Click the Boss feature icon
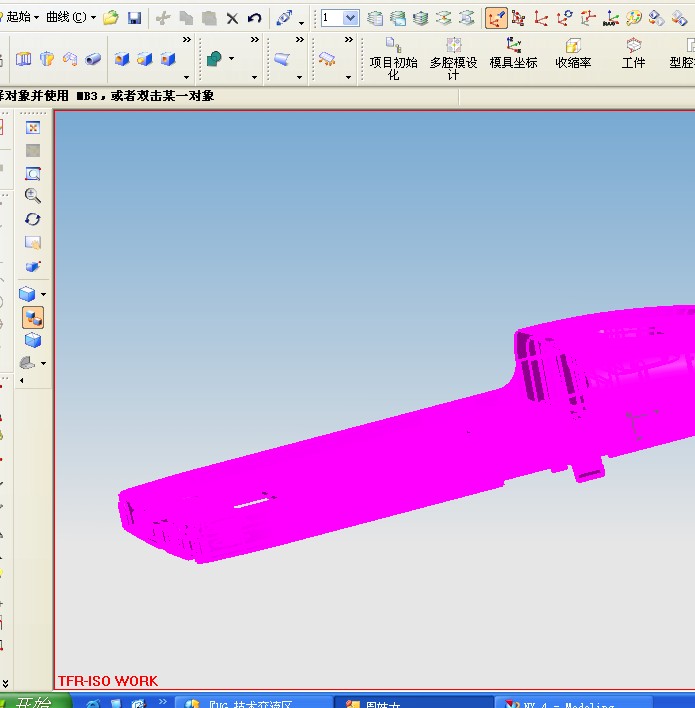Image resolution: width=695 pixels, height=708 pixels. 145,59
